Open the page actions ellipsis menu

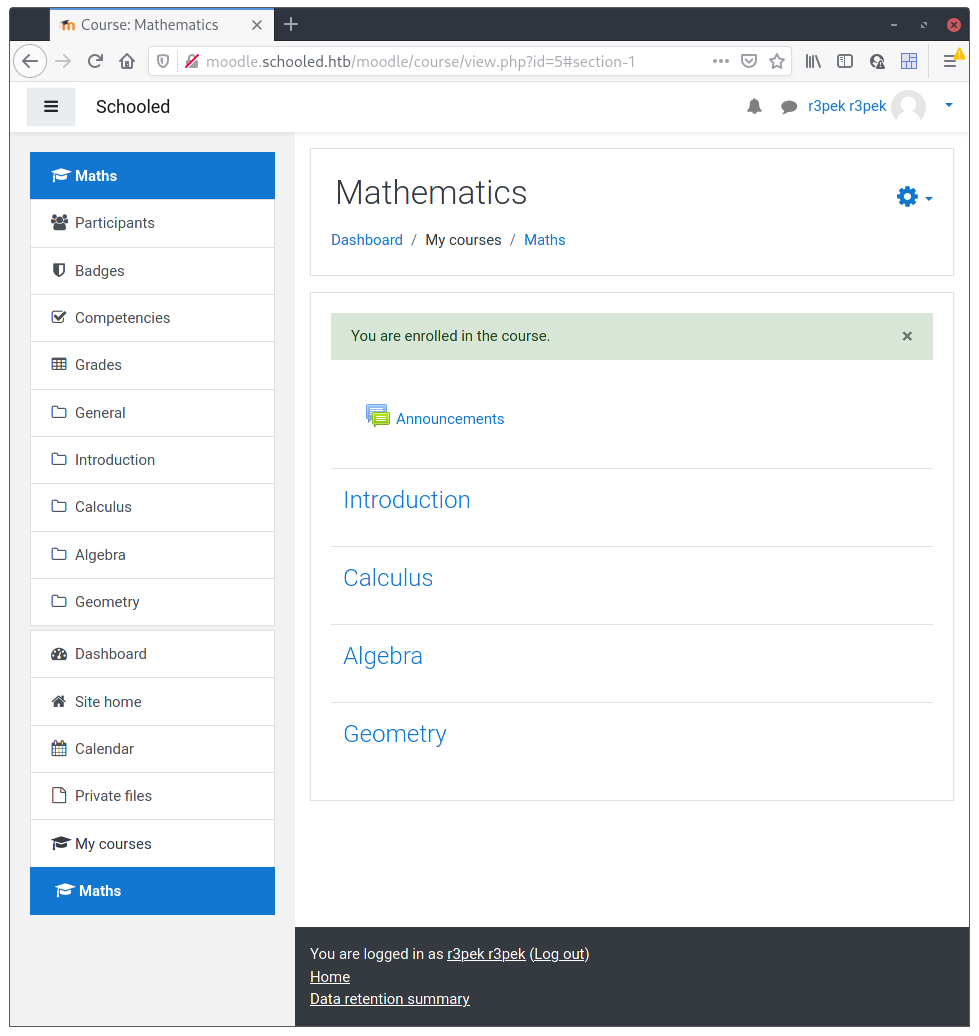(720, 61)
